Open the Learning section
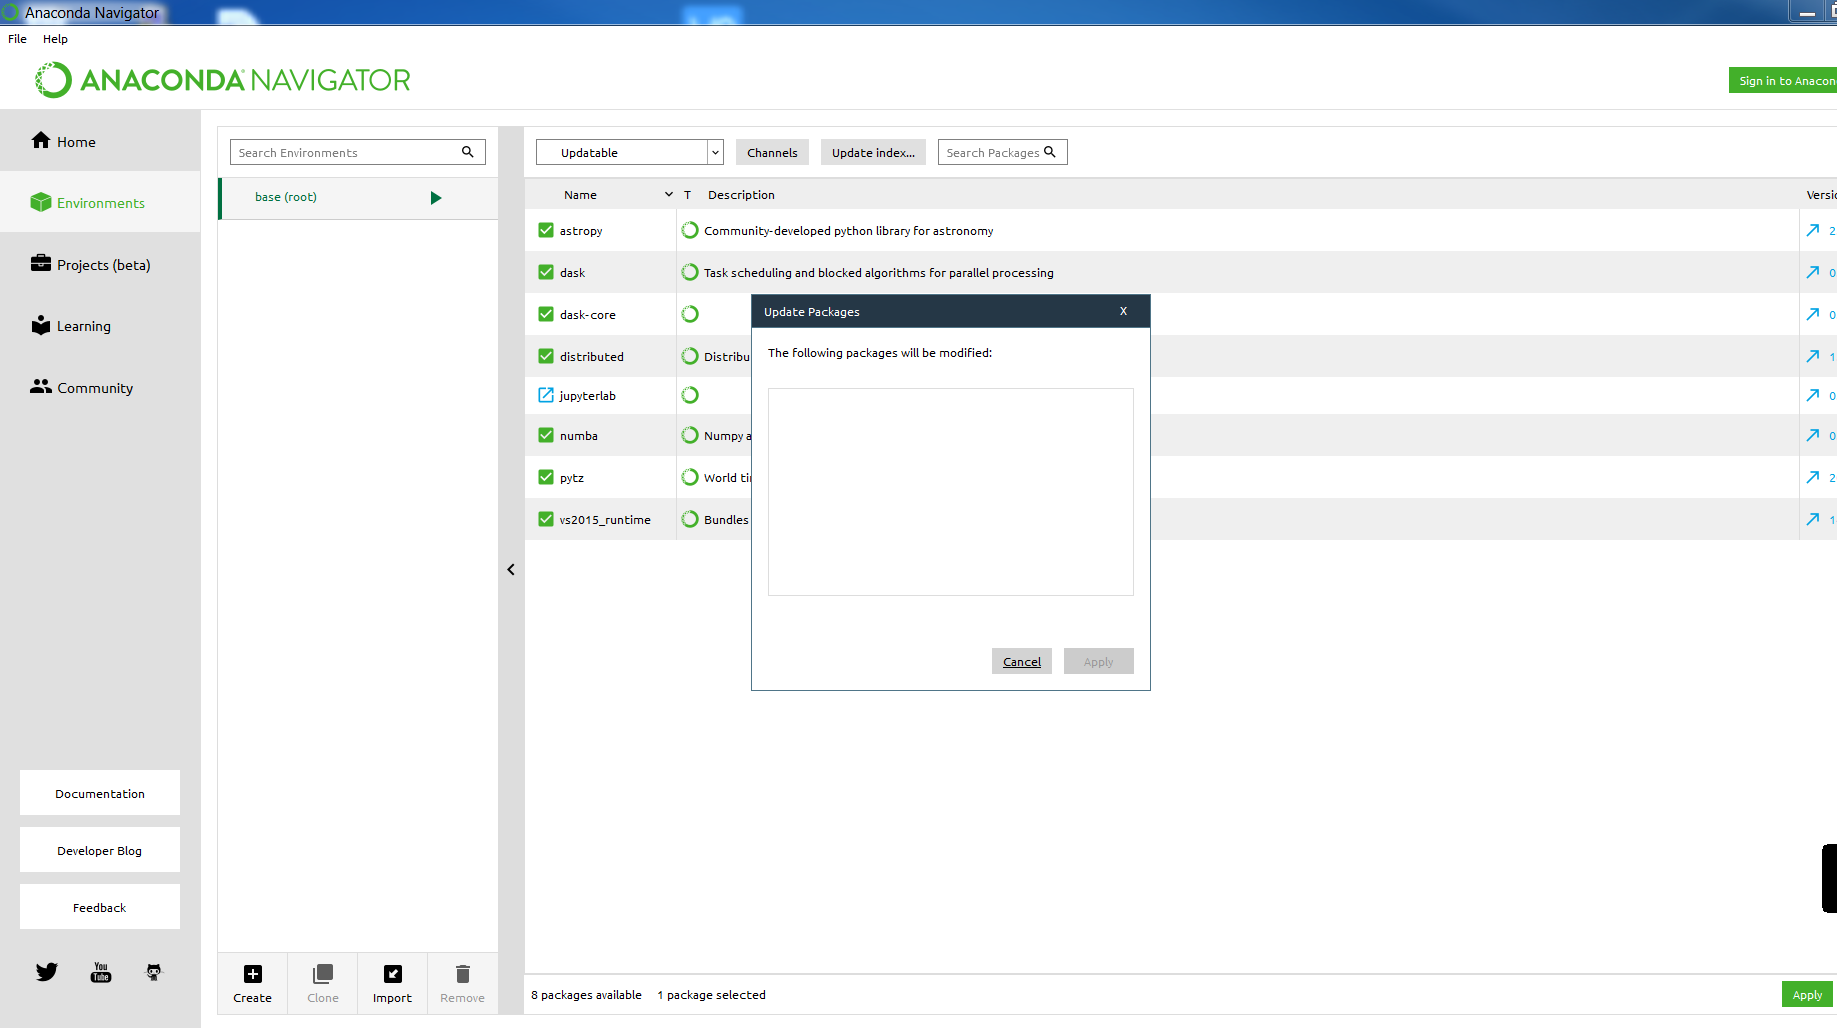 84,325
